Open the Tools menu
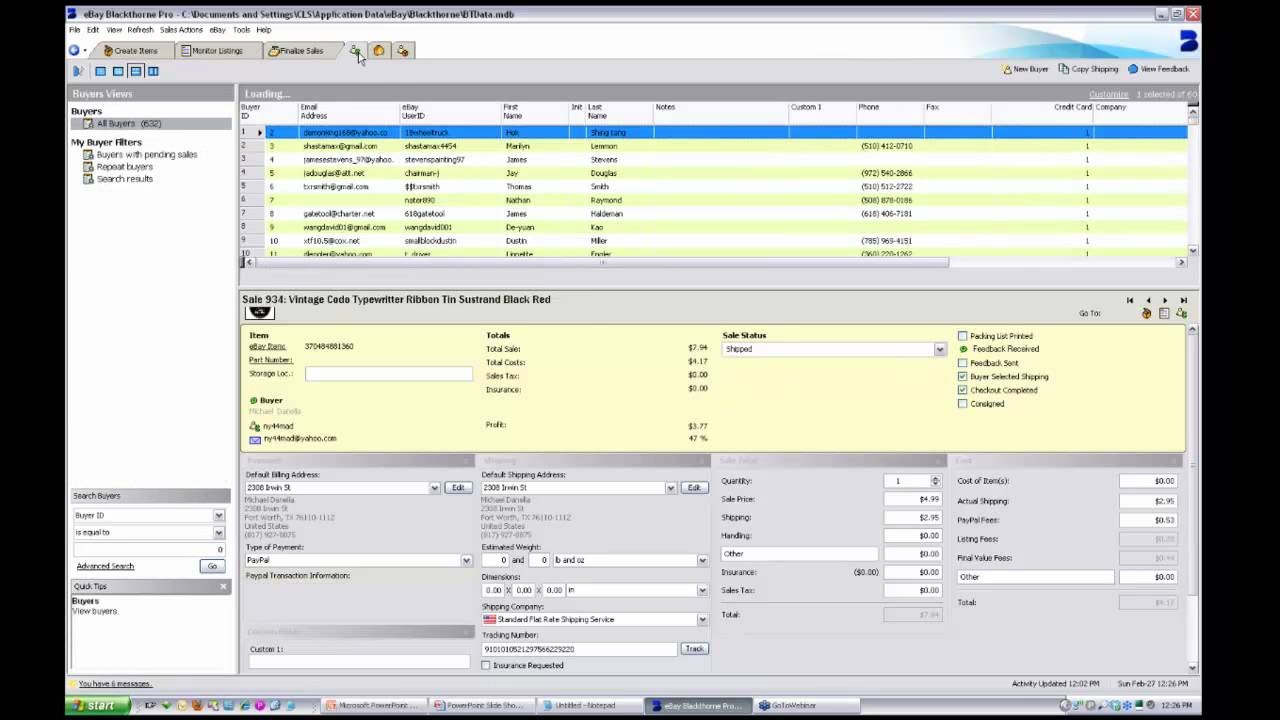Viewport: 1280px width, 720px height. [x=241, y=30]
